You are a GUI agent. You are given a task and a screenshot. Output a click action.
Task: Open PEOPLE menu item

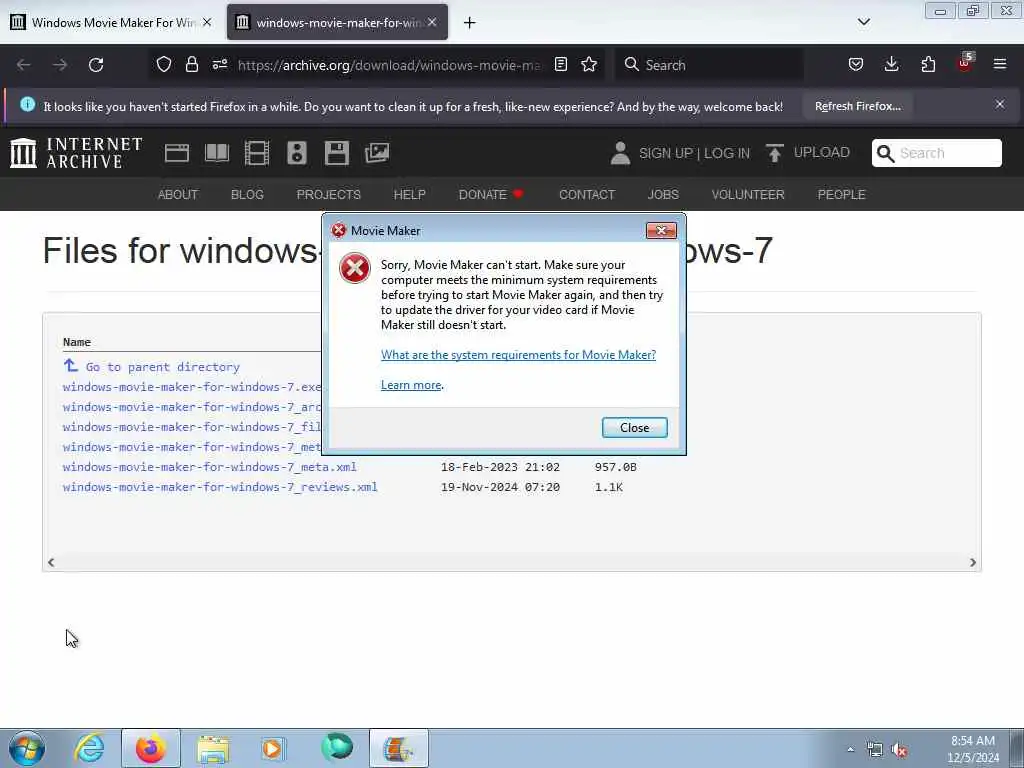point(841,195)
